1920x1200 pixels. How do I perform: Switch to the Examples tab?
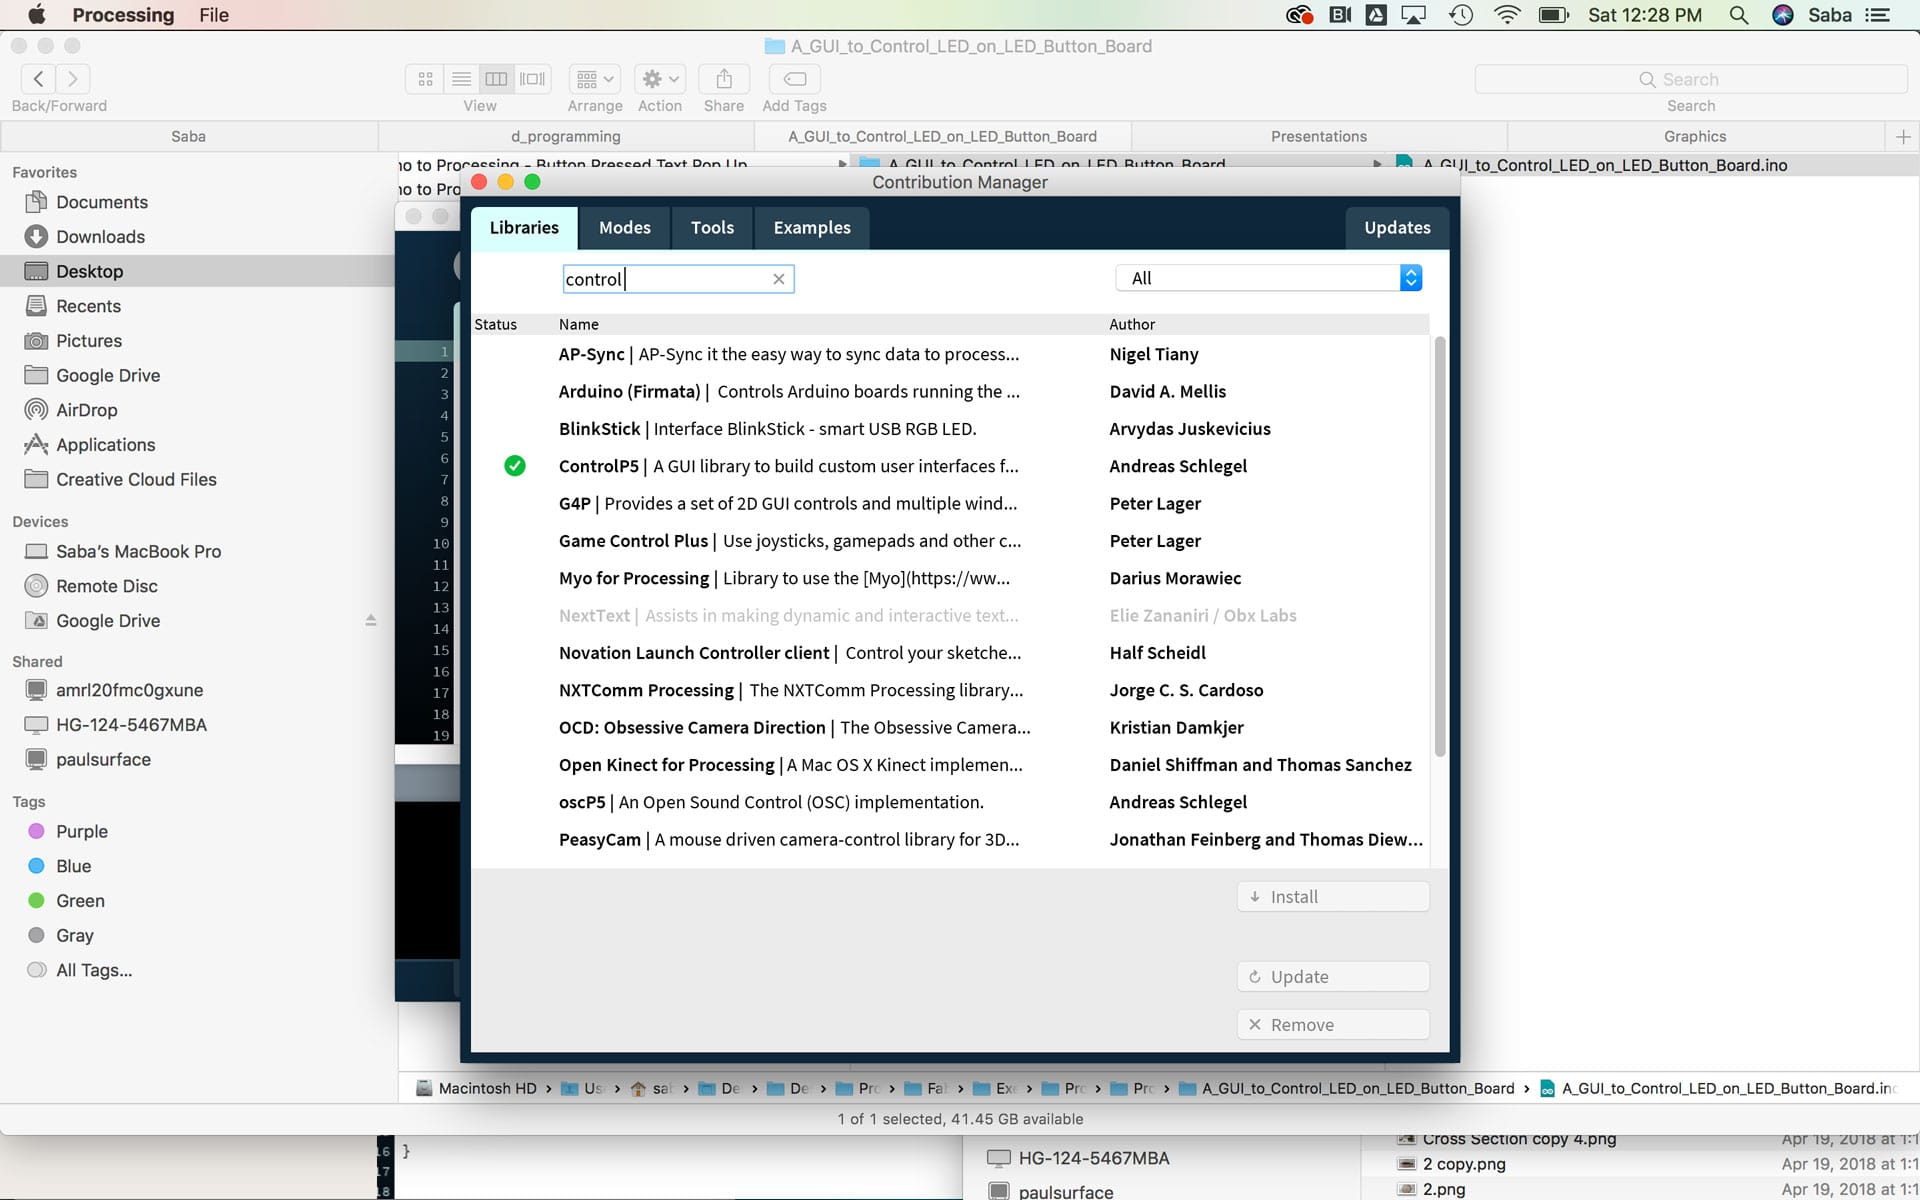[812, 228]
